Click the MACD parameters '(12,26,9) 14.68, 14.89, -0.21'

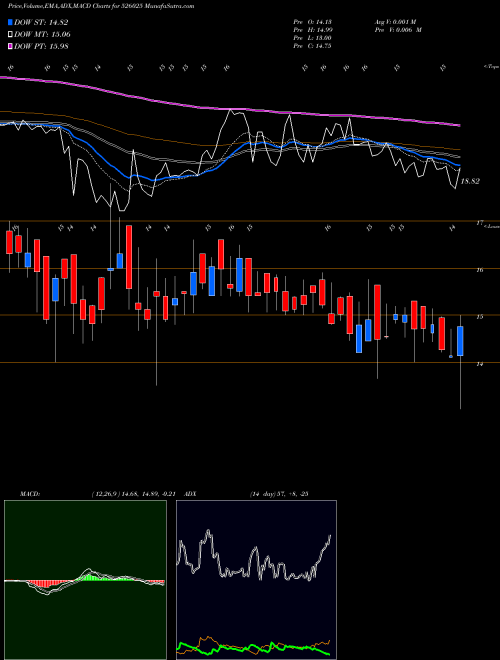pyautogui.click(x=136, y=494)
